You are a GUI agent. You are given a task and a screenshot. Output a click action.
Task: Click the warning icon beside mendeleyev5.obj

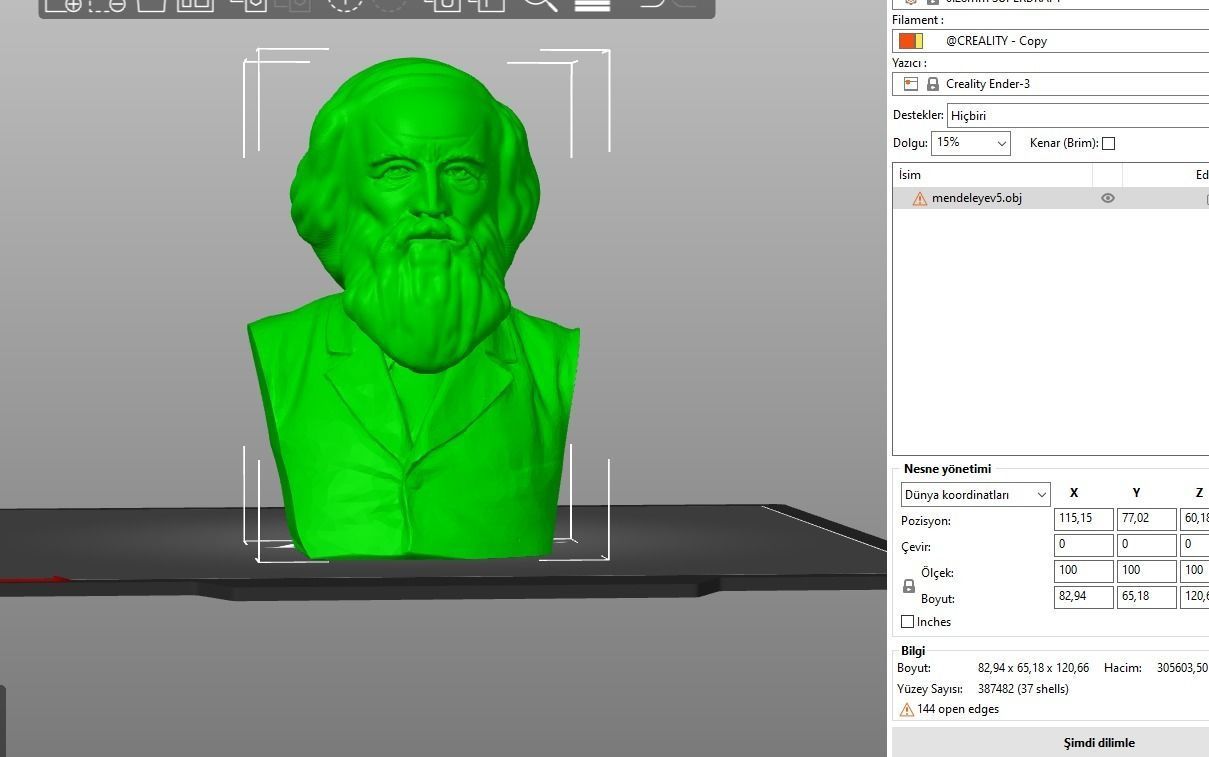coord(920,198)
